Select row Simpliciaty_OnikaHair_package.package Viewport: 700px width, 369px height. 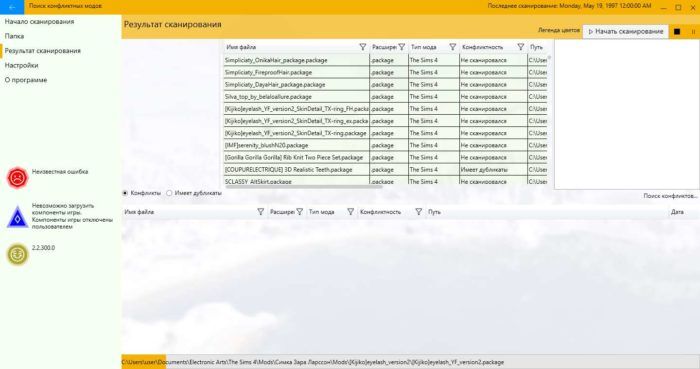(x=385, y=60)
